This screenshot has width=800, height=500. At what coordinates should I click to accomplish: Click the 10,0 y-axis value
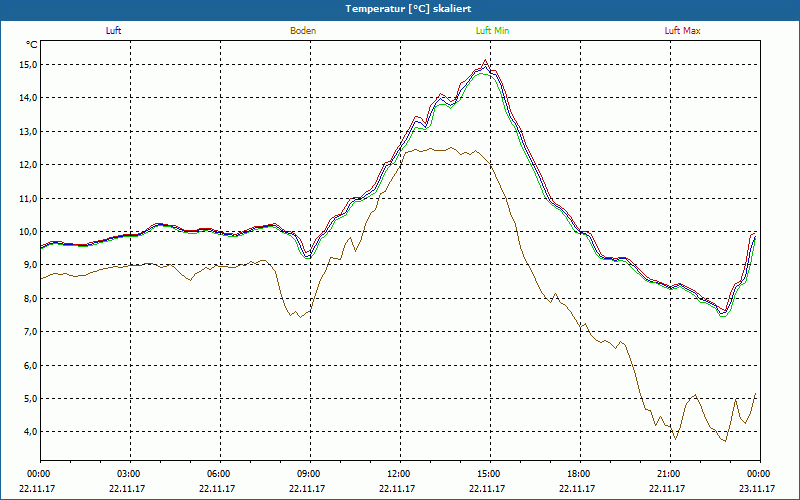pyautogui.click(x=29, y=231)
